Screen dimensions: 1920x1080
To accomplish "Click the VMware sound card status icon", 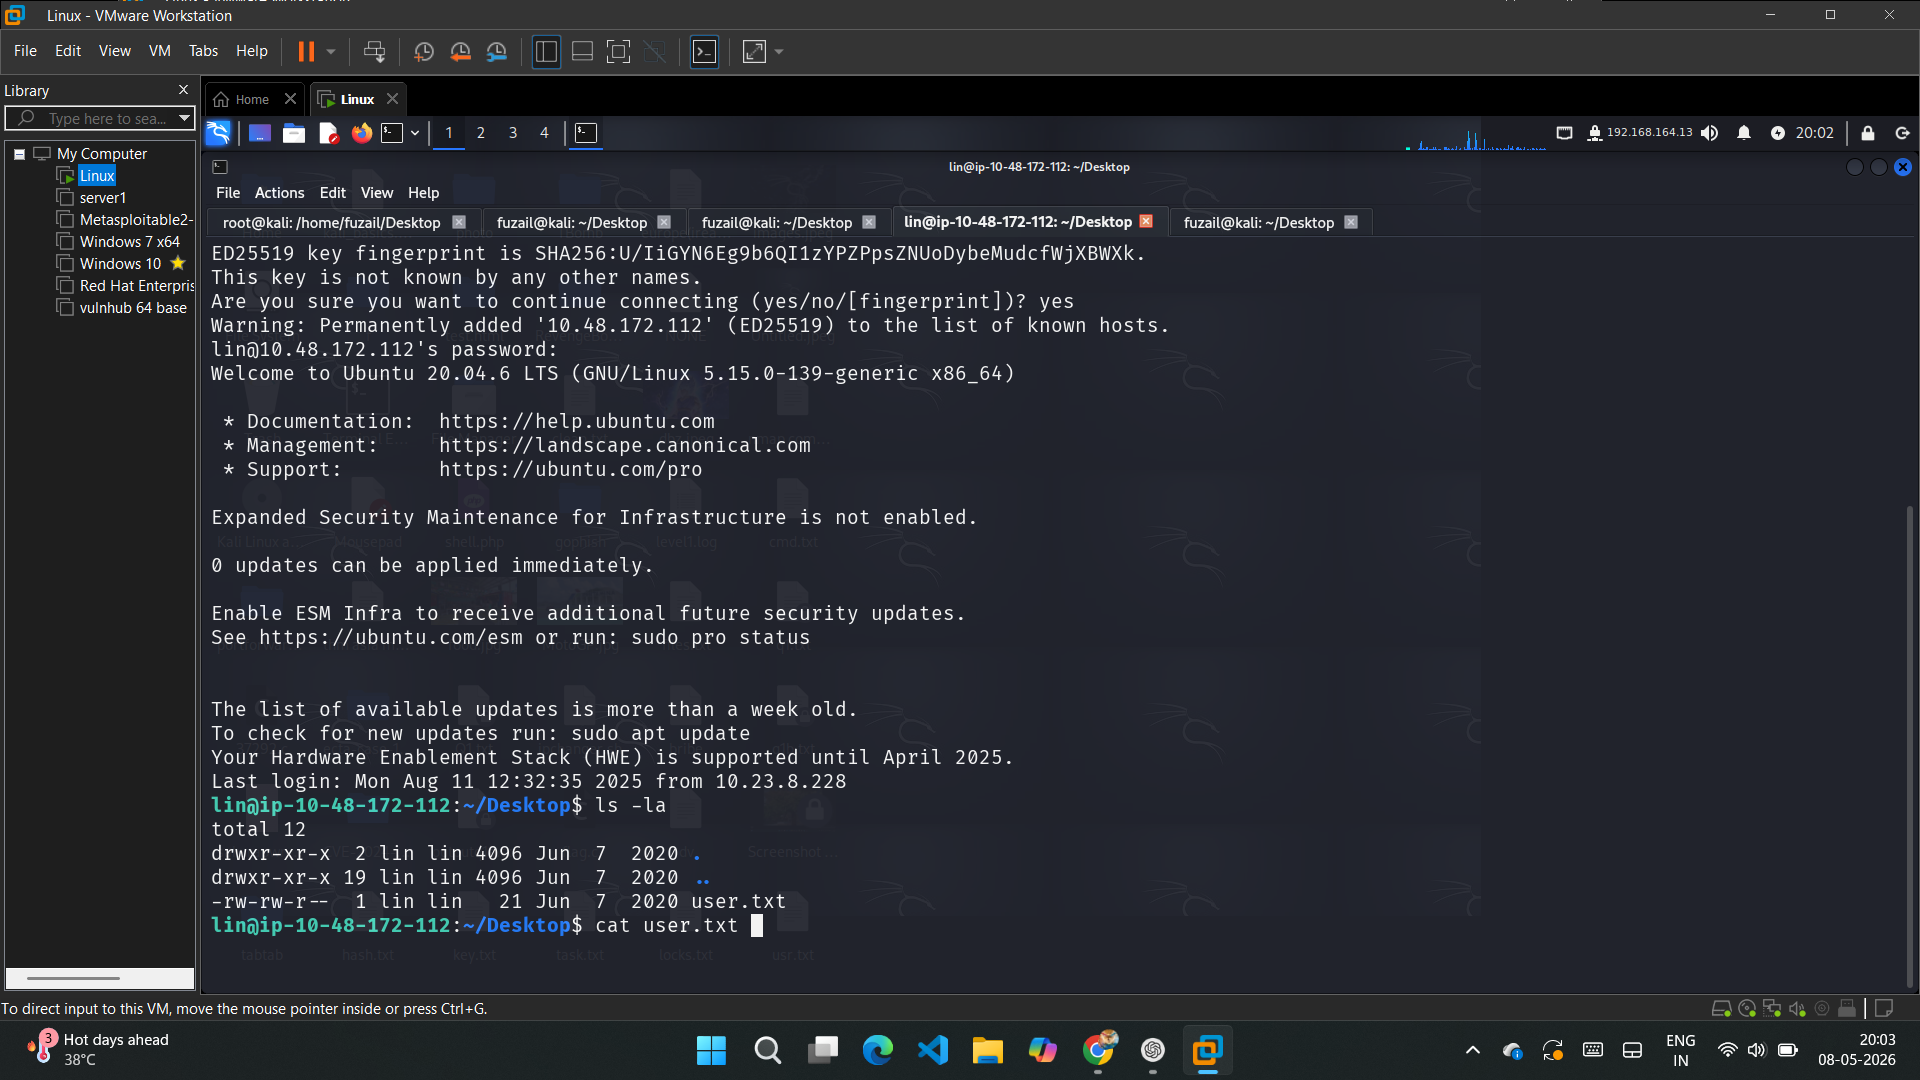I will coord(1797,1008).
